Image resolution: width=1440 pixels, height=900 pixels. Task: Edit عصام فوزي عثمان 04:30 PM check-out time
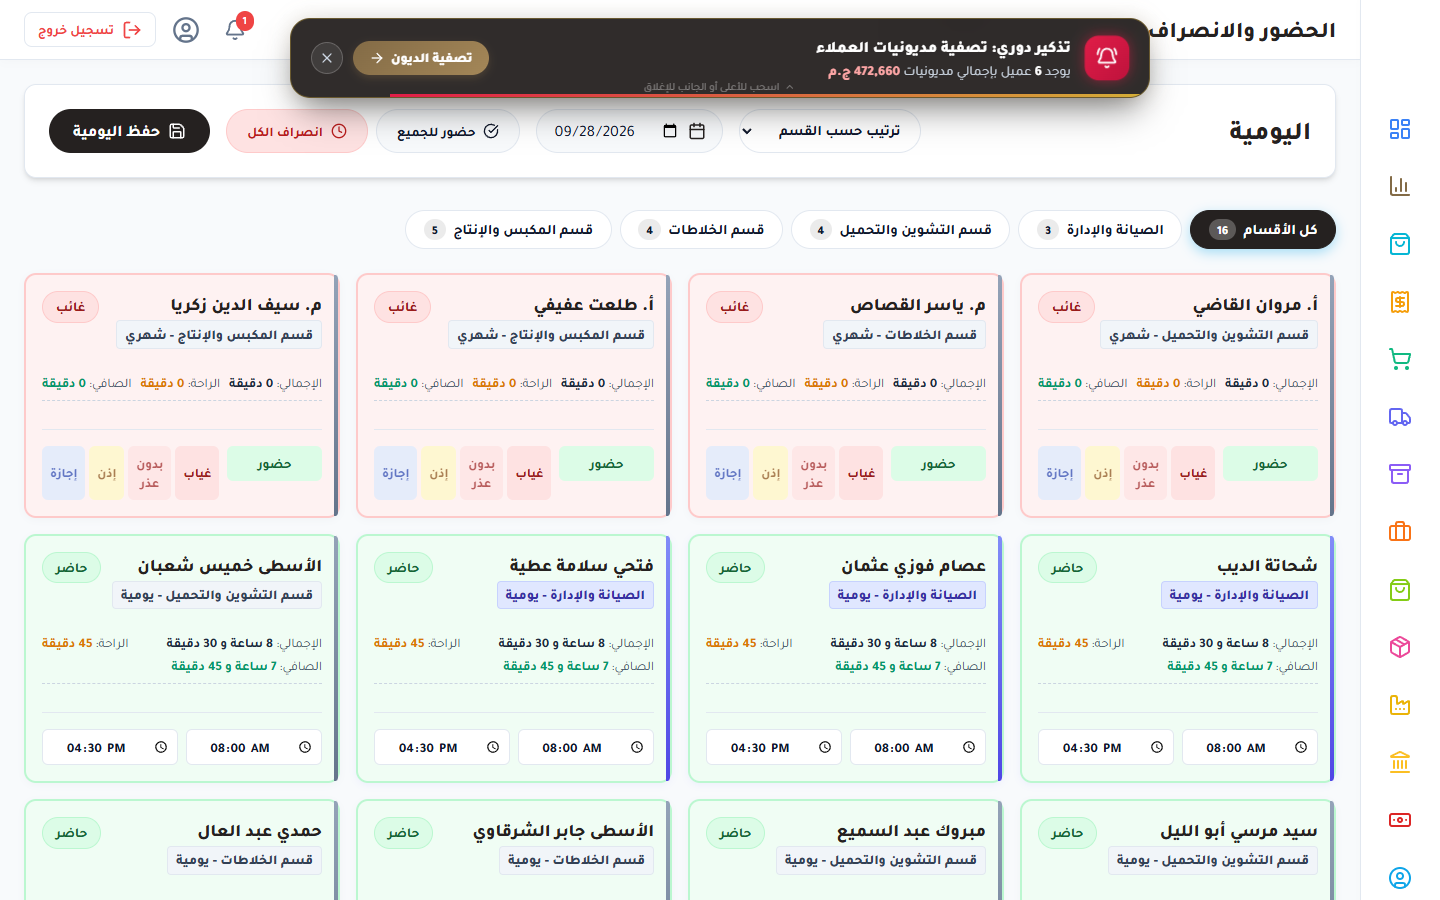click(x=774, y=747)
